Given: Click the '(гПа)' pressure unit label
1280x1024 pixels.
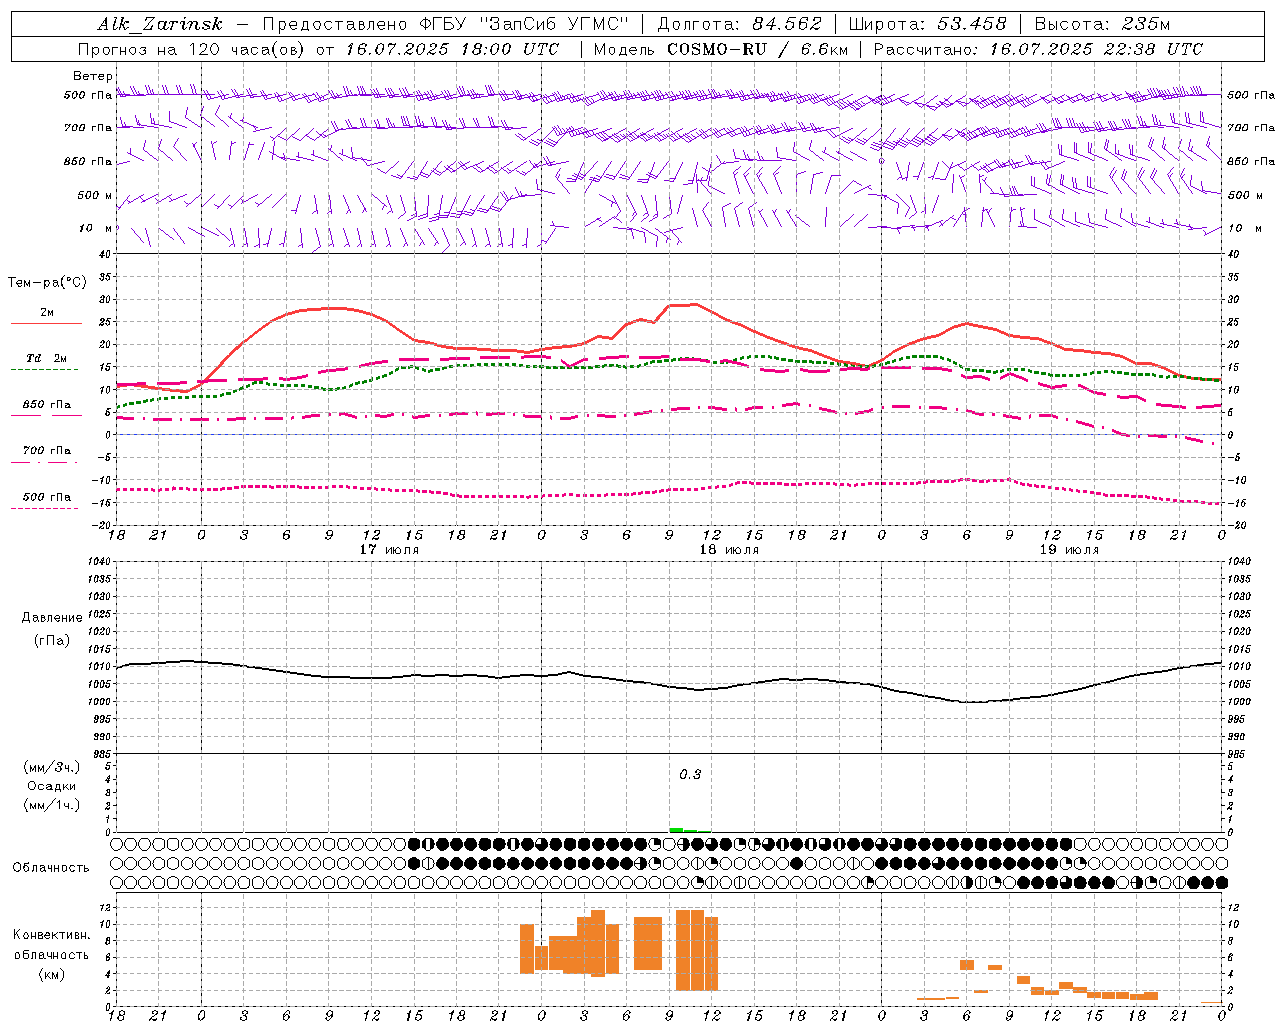Looking at the screenshot, I should 52,641.
